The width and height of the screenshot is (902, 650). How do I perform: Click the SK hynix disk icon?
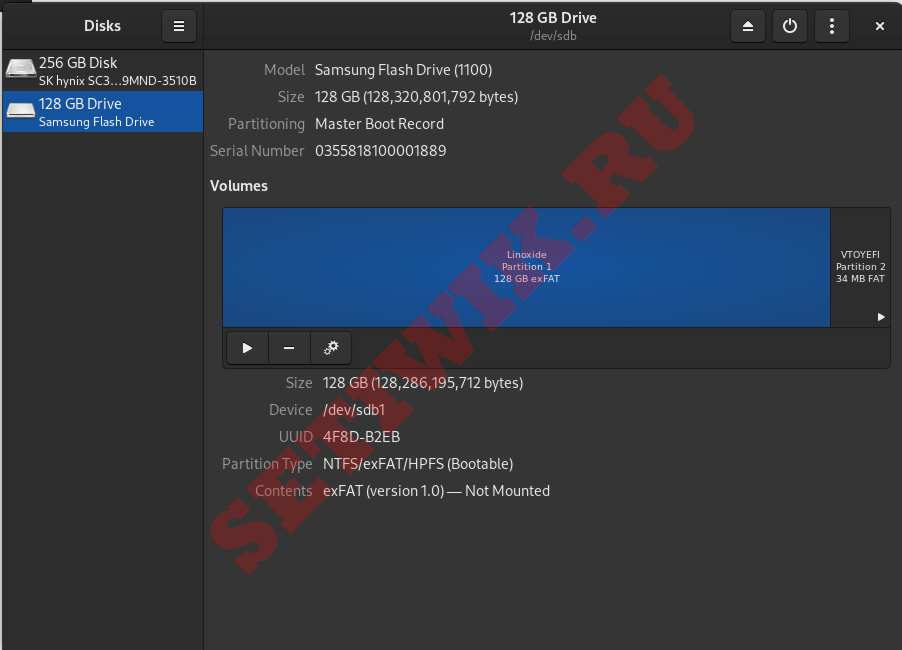20,70
